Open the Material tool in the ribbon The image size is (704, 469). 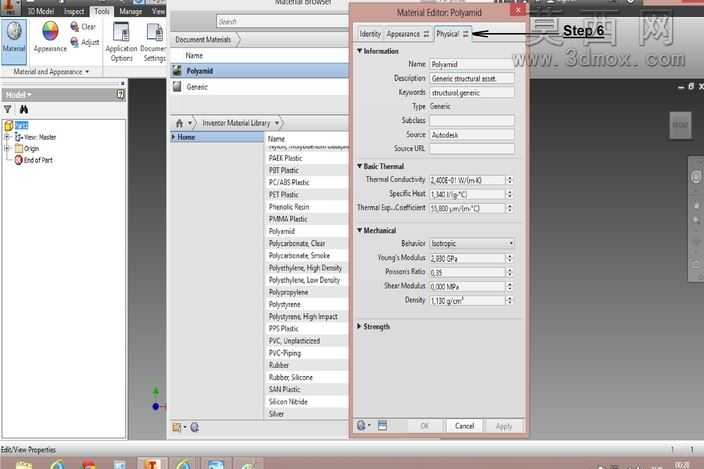pos(14,42)
